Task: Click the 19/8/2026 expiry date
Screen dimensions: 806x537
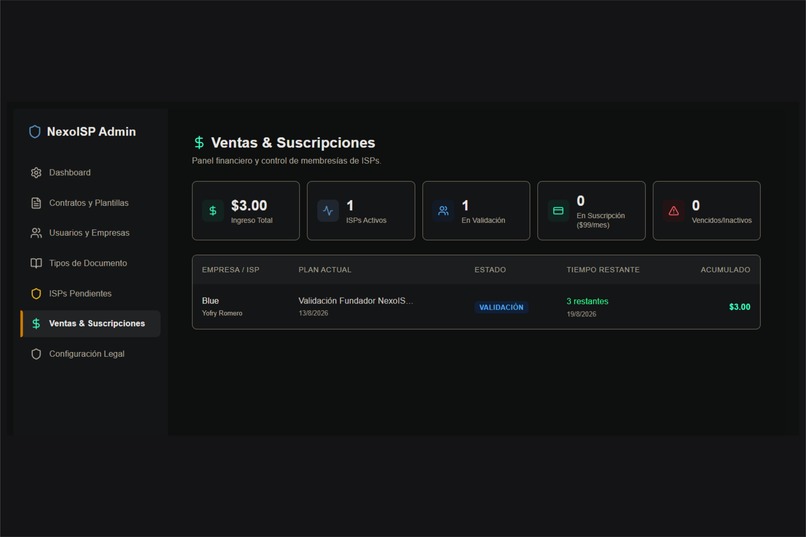Action: tap(581, 314)
